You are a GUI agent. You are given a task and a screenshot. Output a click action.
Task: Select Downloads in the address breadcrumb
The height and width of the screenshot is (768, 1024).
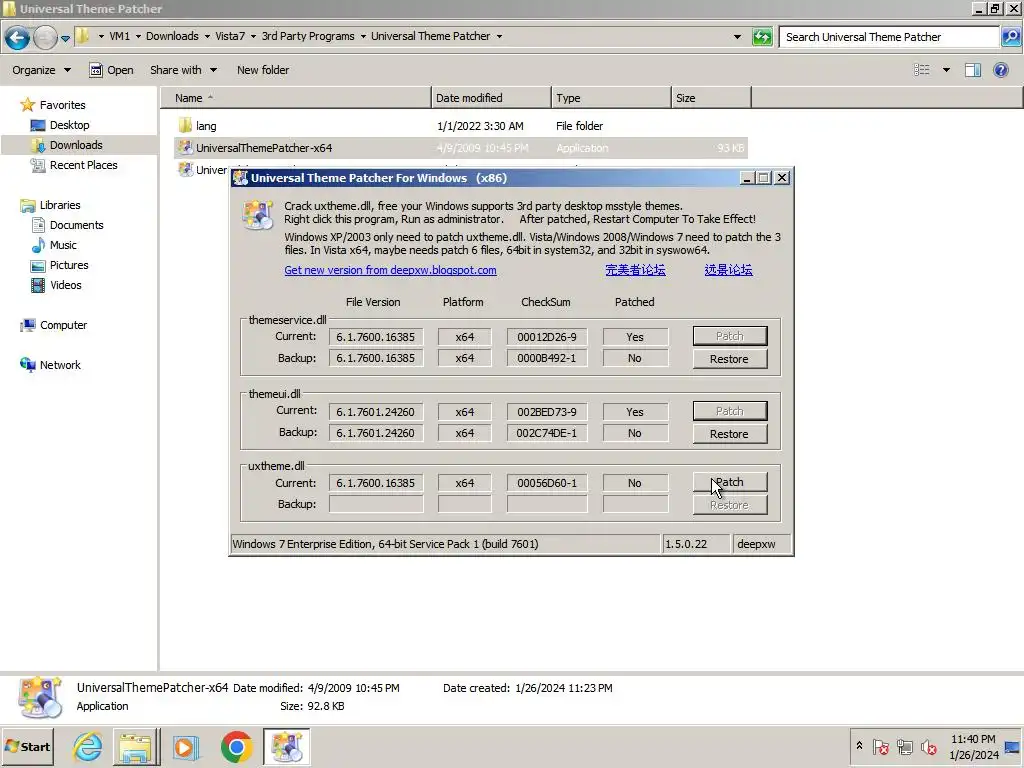tap(172, 36)
